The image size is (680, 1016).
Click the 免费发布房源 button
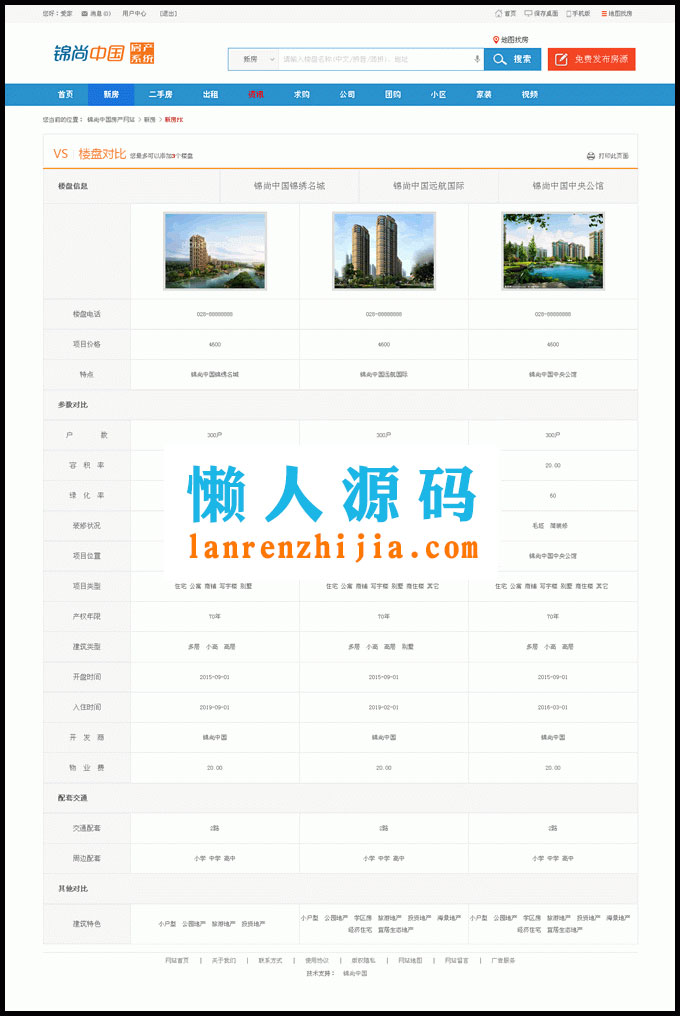coord(591,59)
